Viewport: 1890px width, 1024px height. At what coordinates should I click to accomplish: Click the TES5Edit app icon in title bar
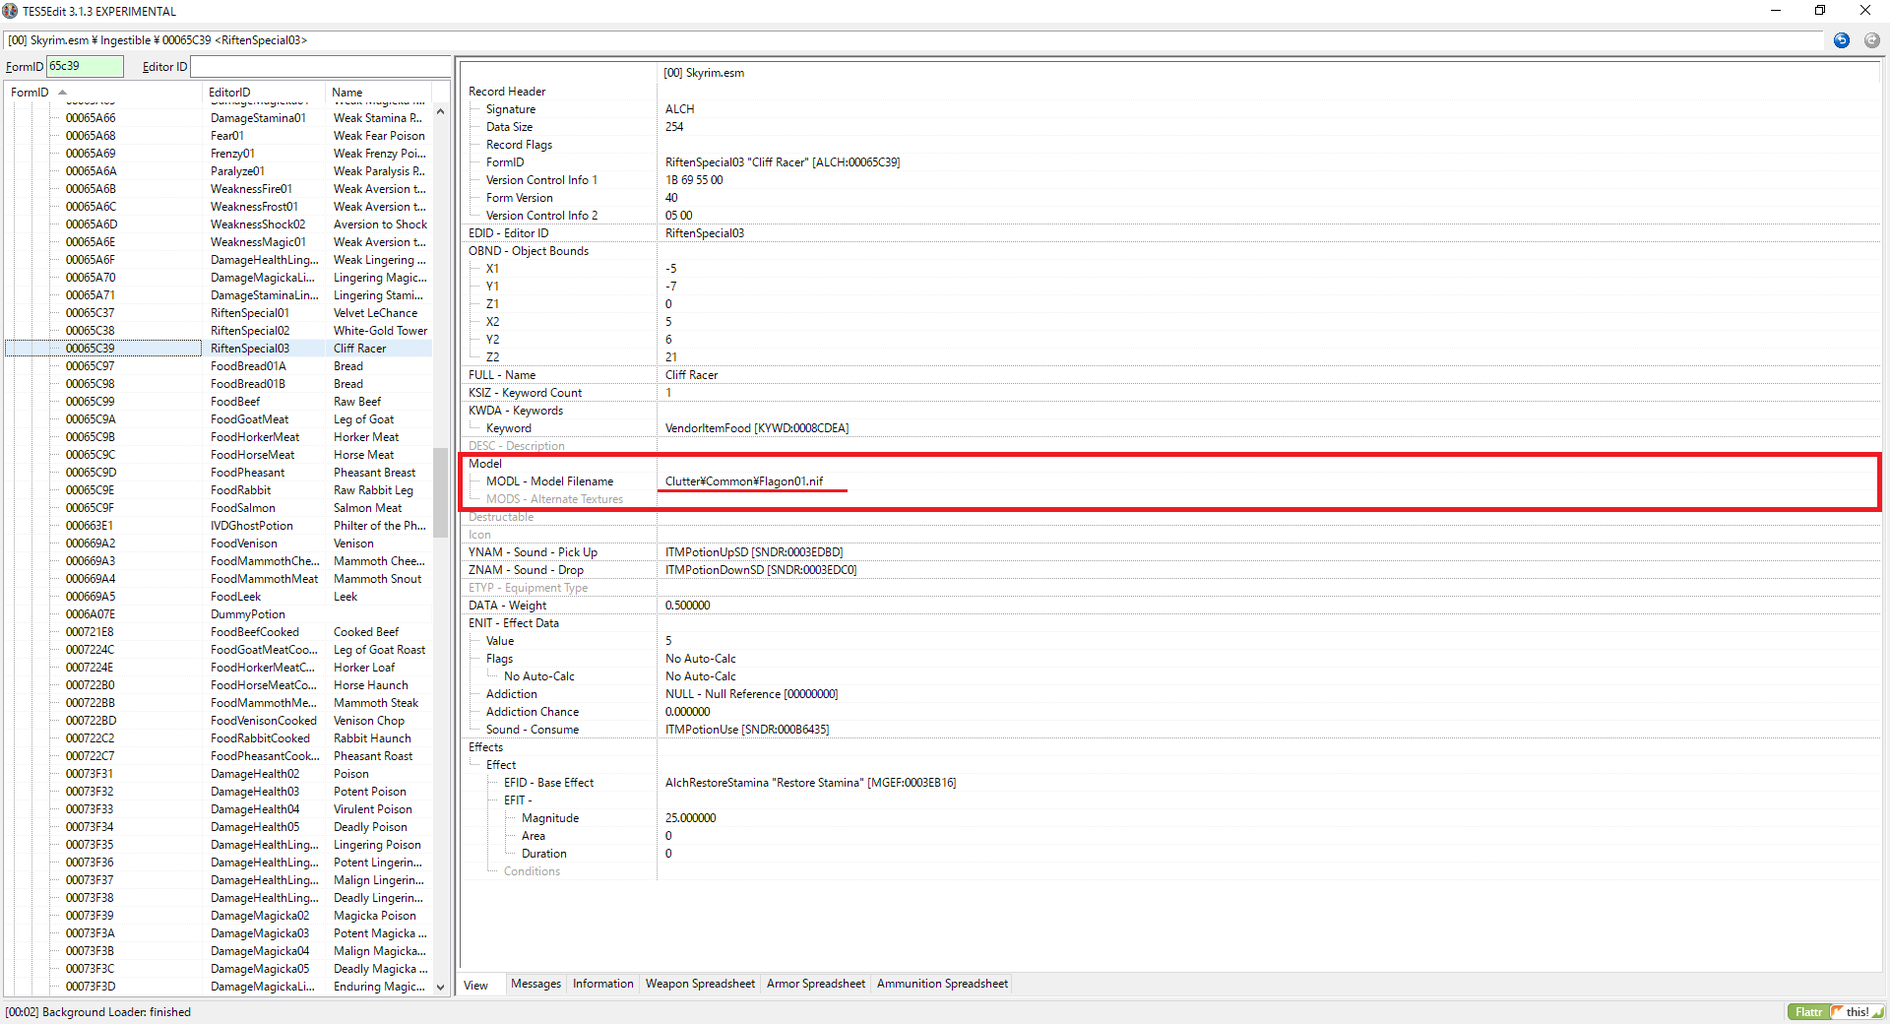click(x=10, y=11)
